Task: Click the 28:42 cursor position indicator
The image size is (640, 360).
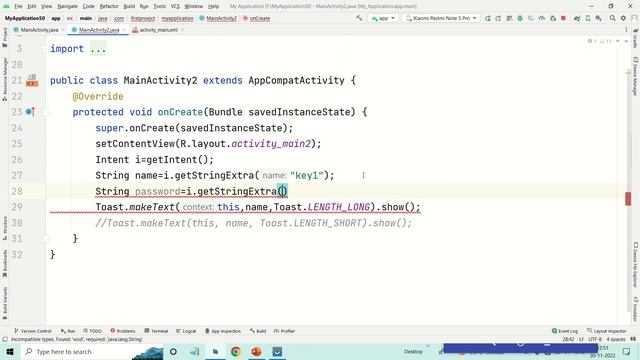Action: [x=568, y=340]
